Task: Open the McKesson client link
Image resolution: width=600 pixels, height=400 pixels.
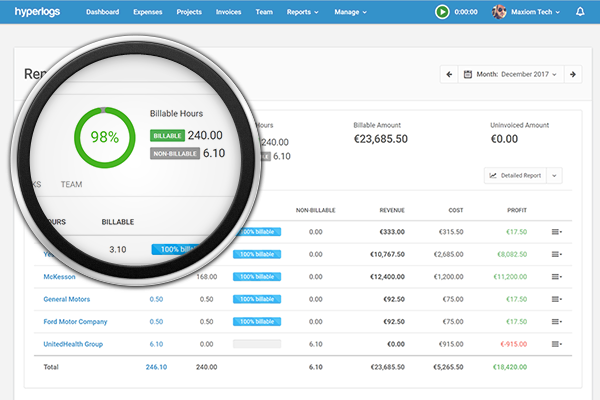Action: 59,277
